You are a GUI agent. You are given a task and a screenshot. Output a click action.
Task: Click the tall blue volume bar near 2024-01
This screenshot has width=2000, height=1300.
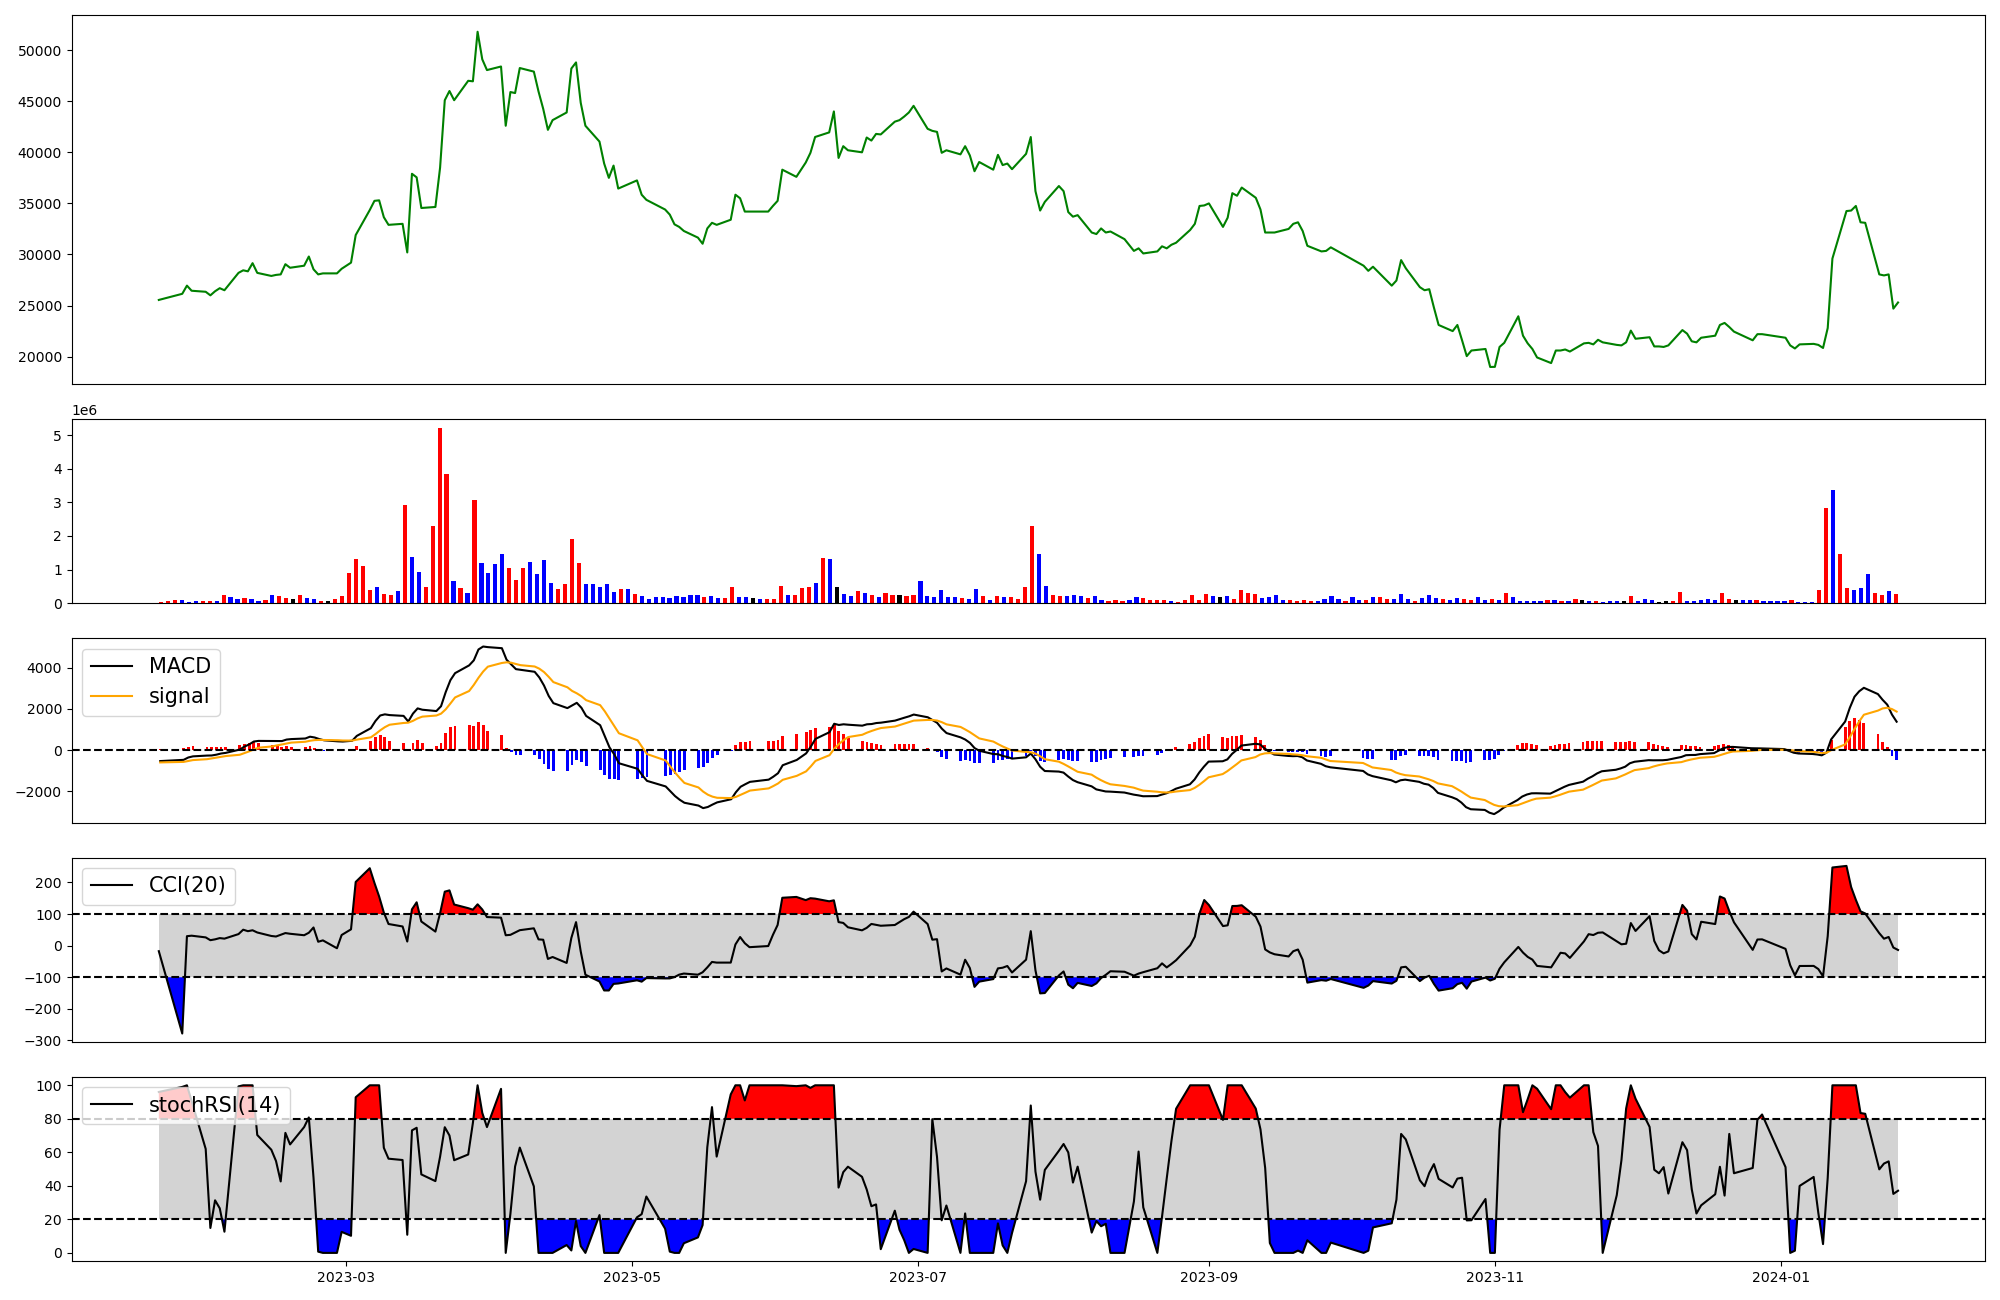[x=1833, y=545]
